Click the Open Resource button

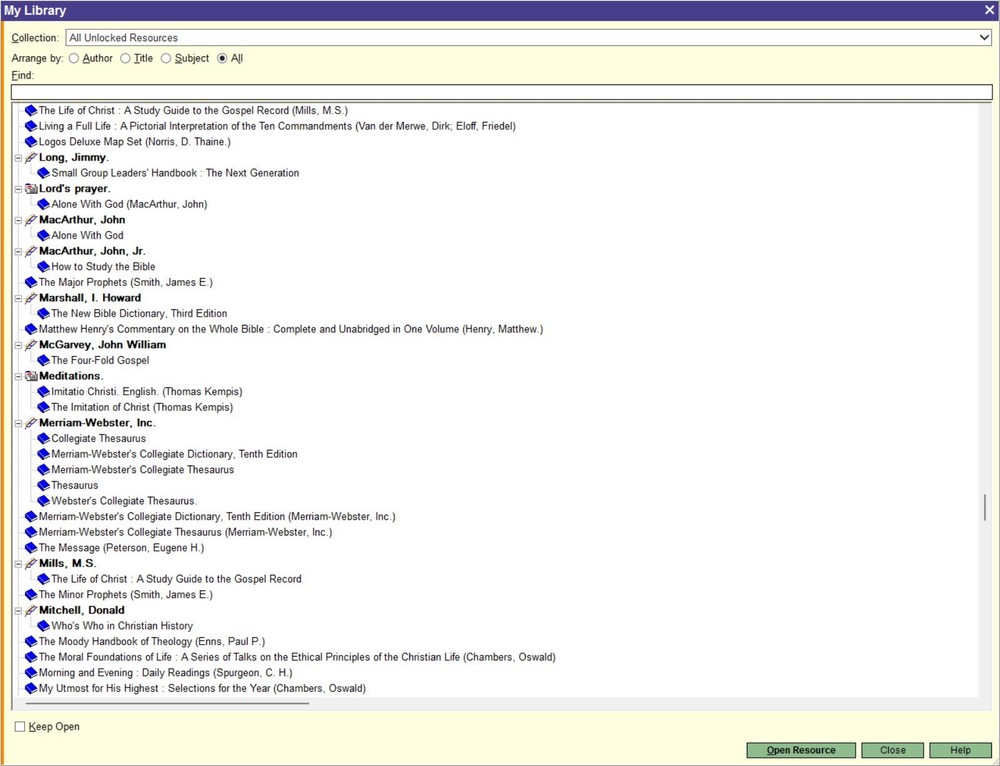tap(800, 750)
